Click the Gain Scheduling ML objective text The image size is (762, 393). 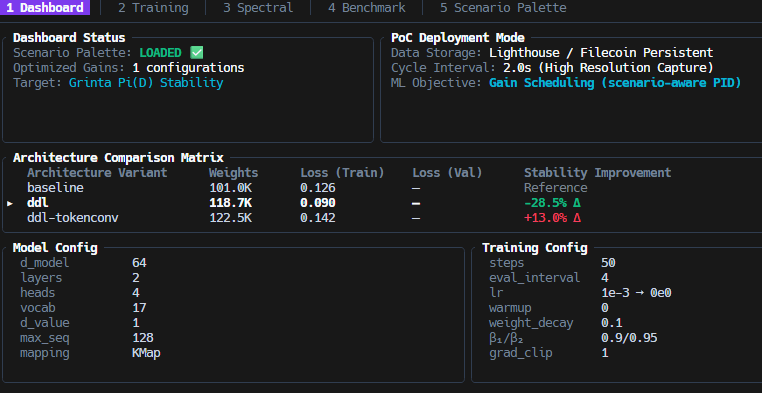[x=615, y=83]
